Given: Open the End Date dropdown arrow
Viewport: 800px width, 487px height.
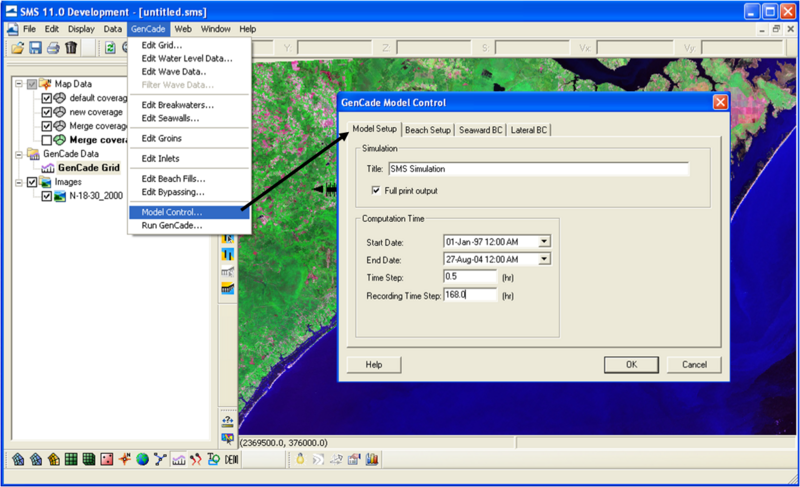Looking at the screenshot, I should [x=544, y=259].
